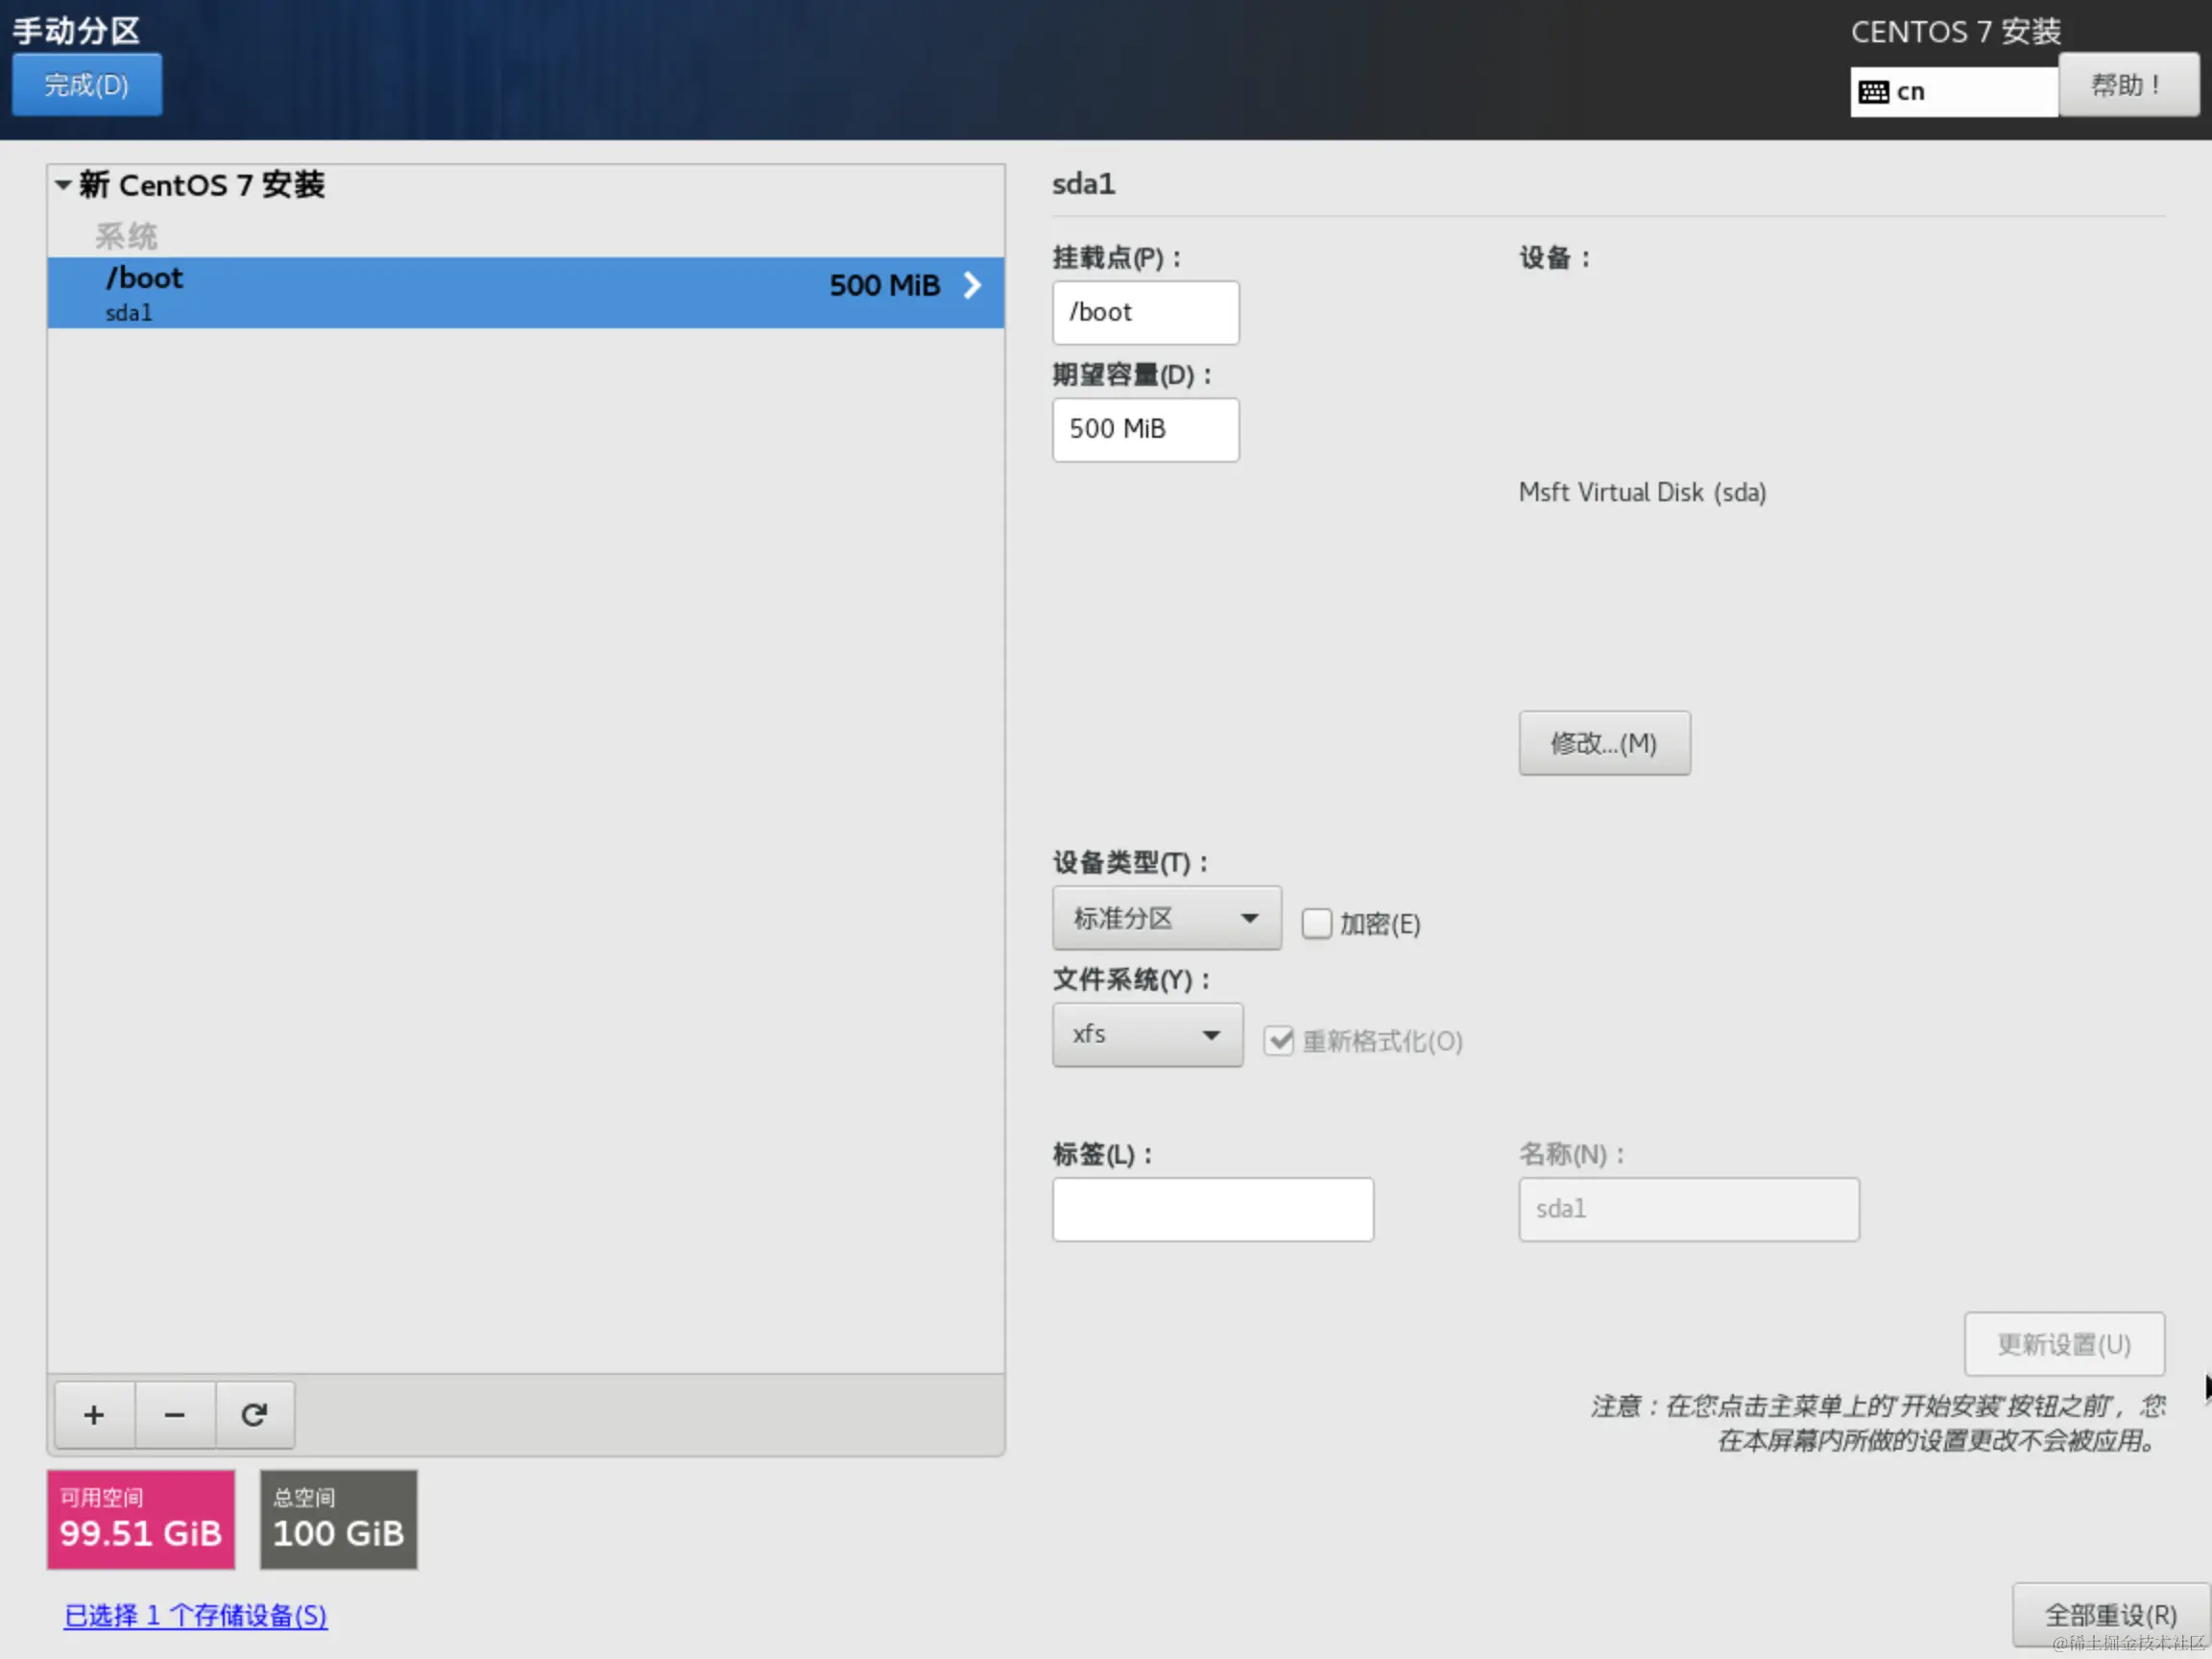Click the 完成(D) done button
The height and width of the screenshot is (1659, 2212).
click(x=87, y=85)
